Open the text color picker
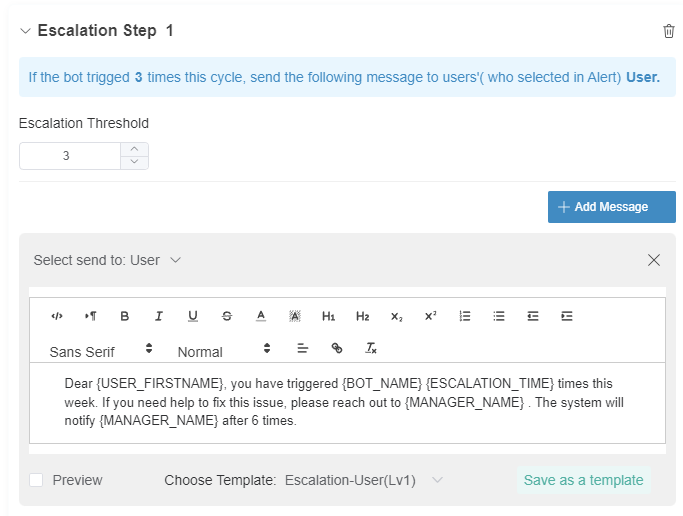 click(x=261, y=316)
